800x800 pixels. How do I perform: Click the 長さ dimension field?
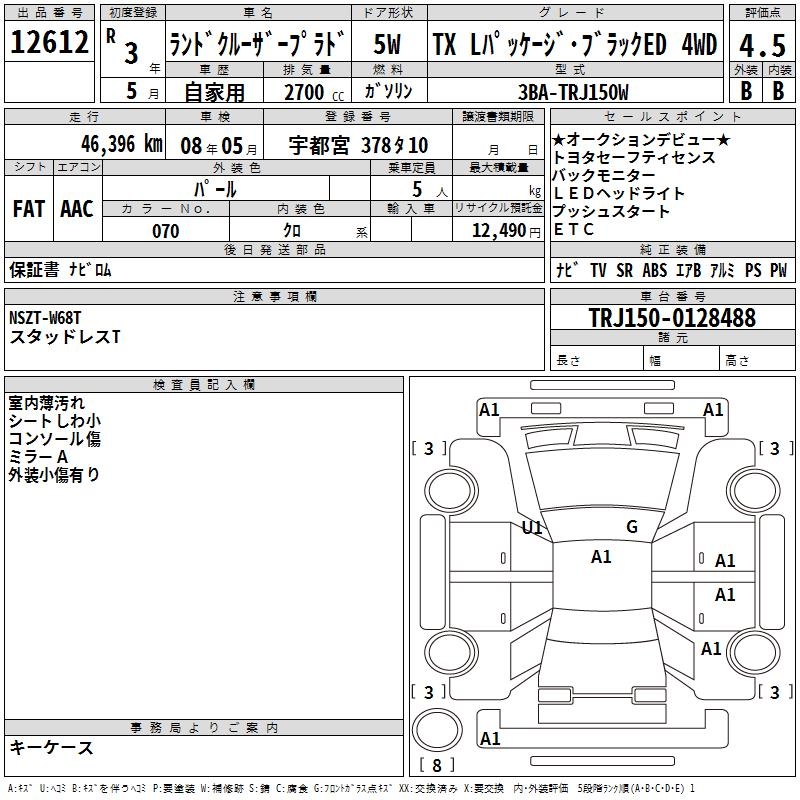click(596, 360)
